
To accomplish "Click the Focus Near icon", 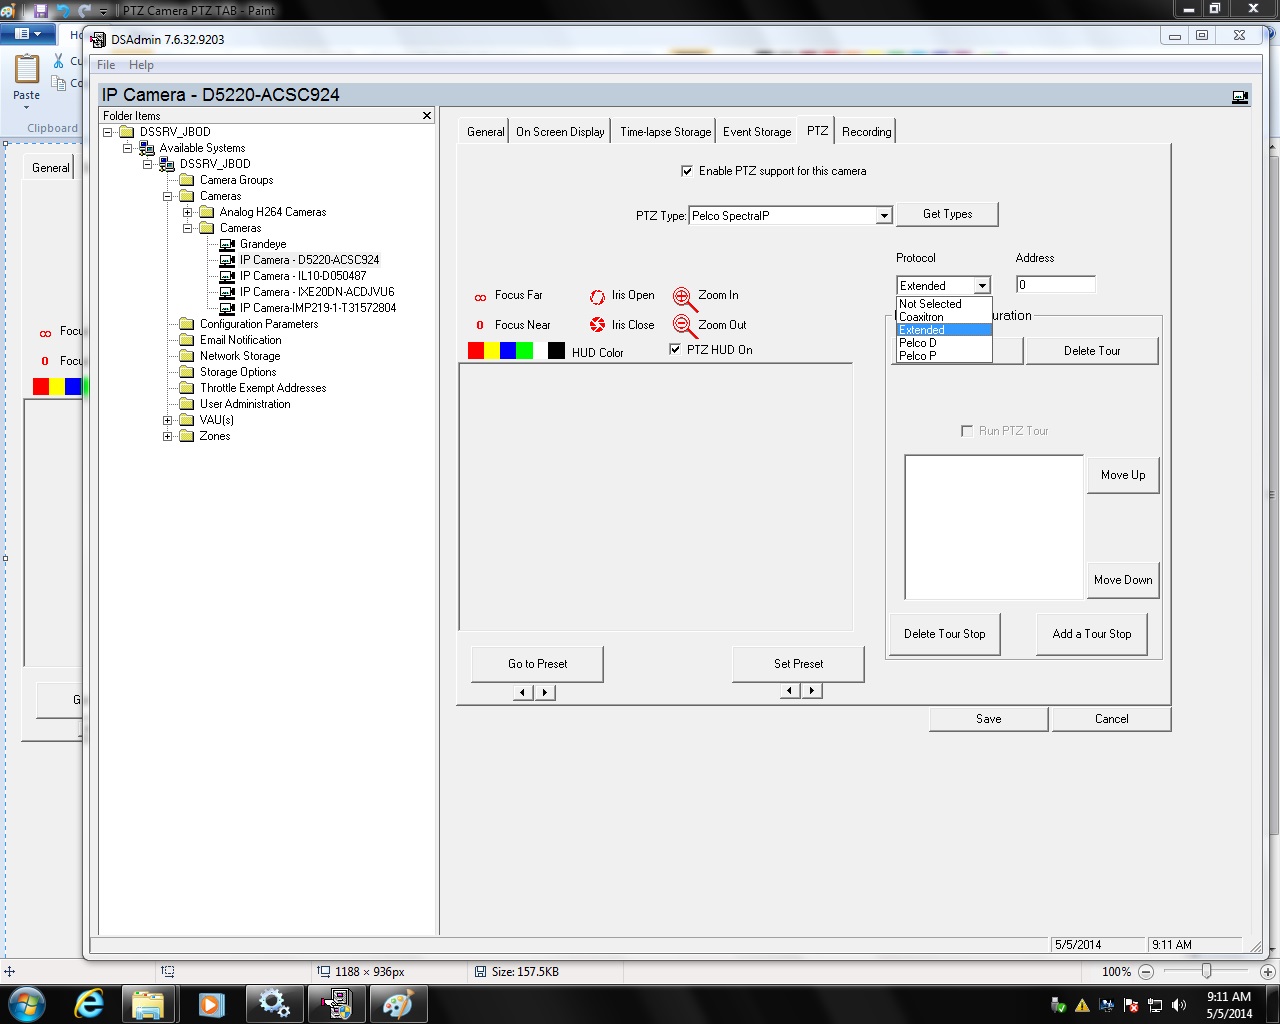I will [x=480, y=325].
